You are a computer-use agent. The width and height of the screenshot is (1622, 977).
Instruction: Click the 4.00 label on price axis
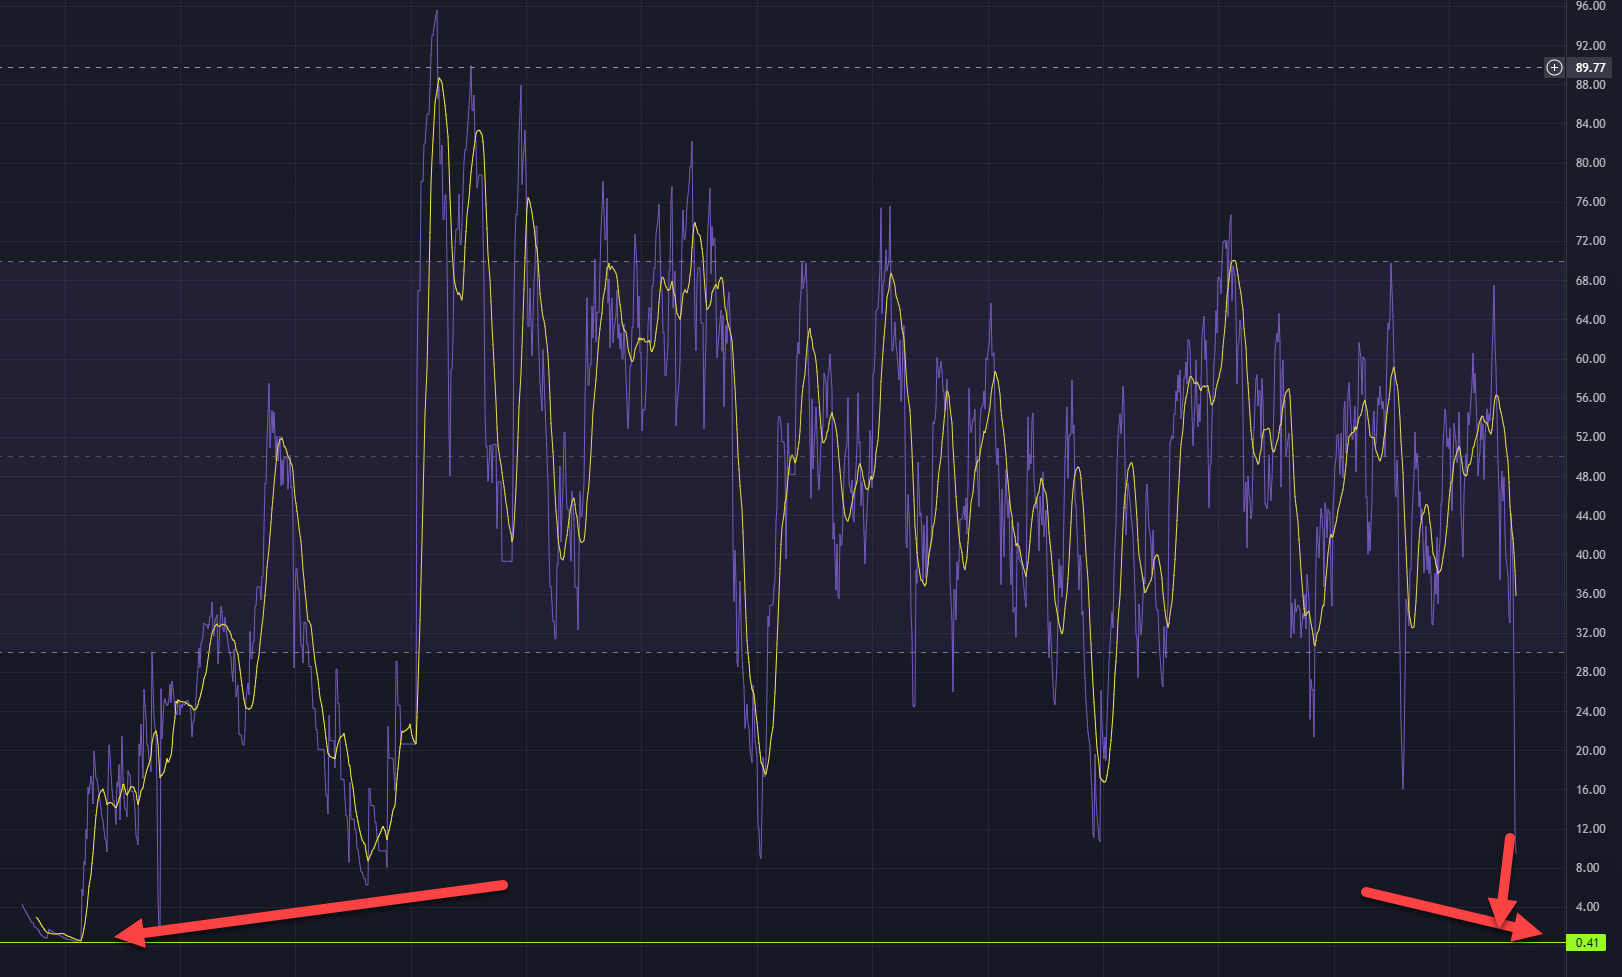pyautogui.click(x=1587, y=907)
